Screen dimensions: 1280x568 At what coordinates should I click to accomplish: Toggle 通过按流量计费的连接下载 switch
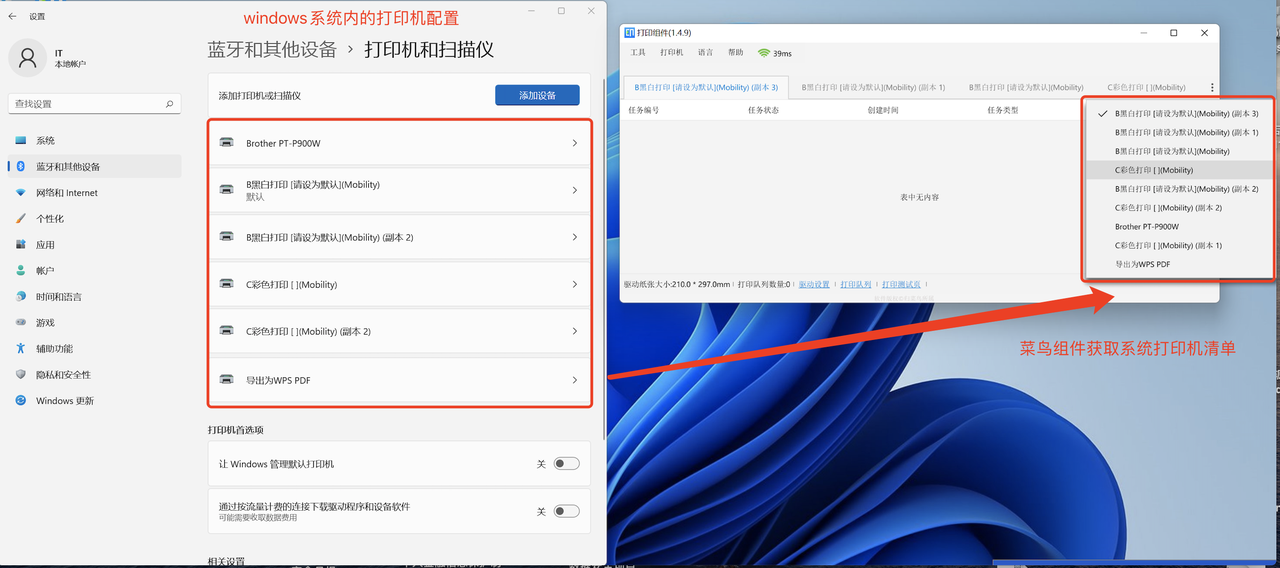tap(567, 511)
